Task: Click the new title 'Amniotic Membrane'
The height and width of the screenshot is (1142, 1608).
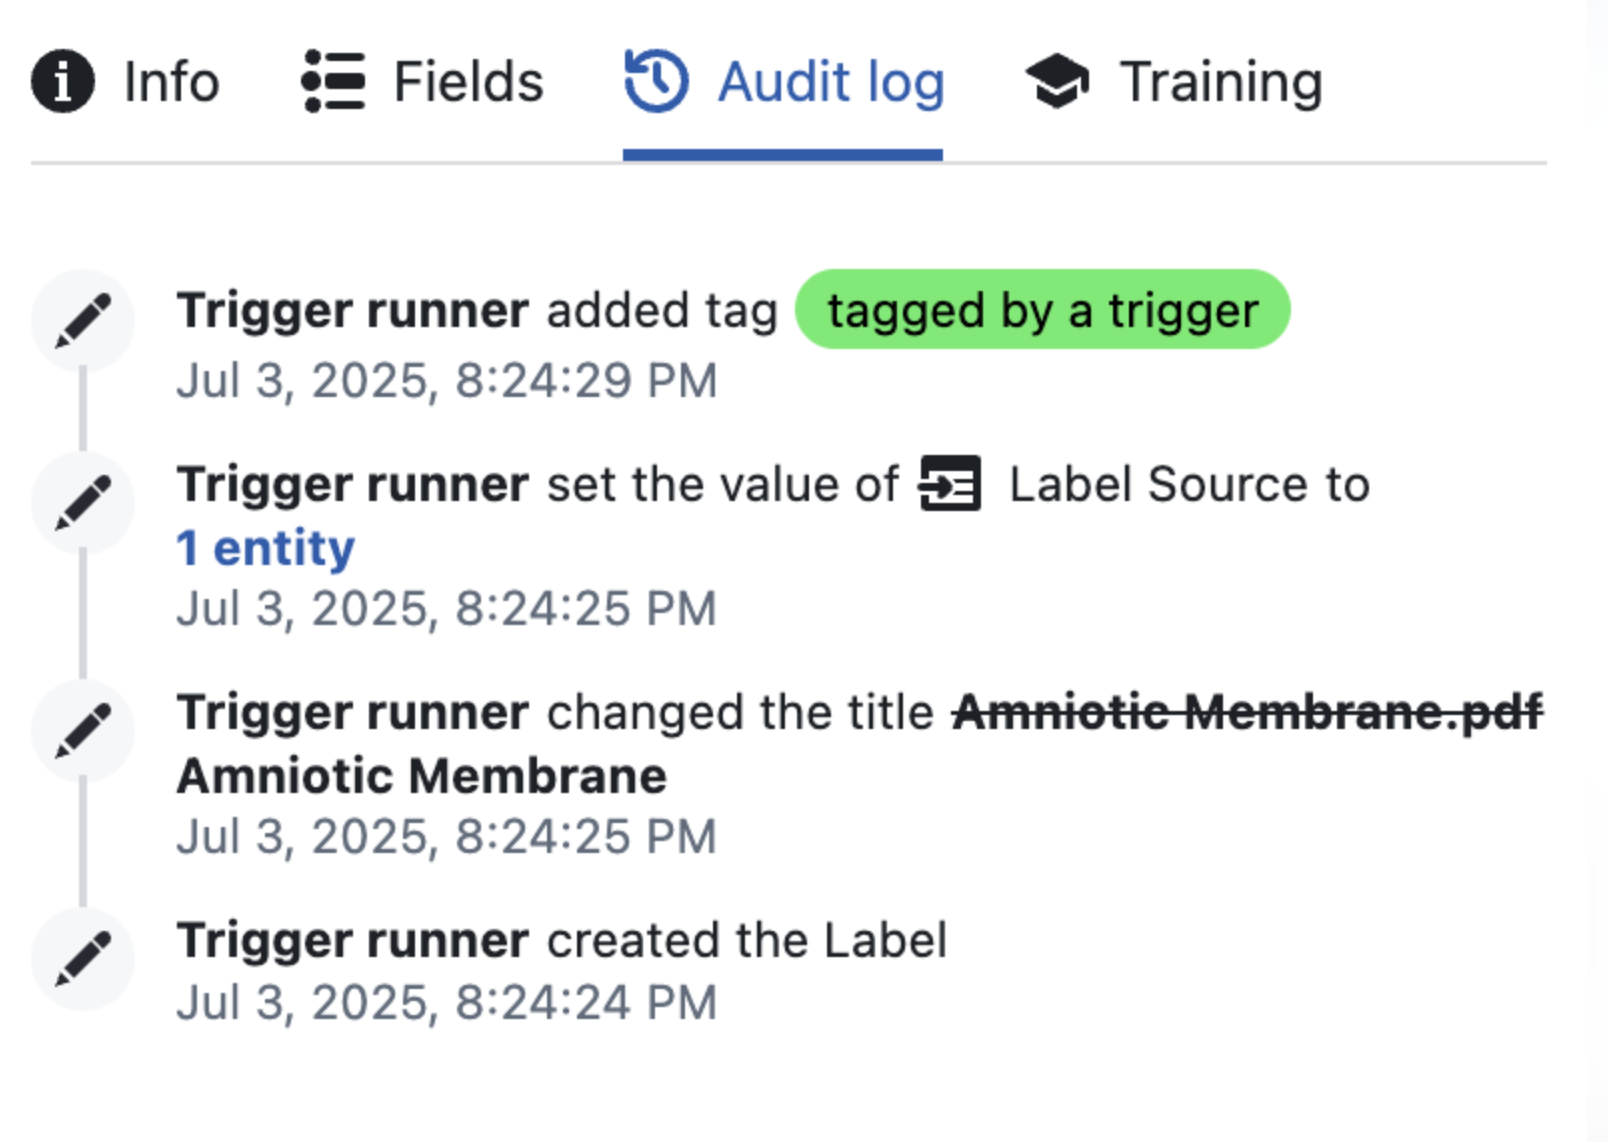Action: (420, 773)
